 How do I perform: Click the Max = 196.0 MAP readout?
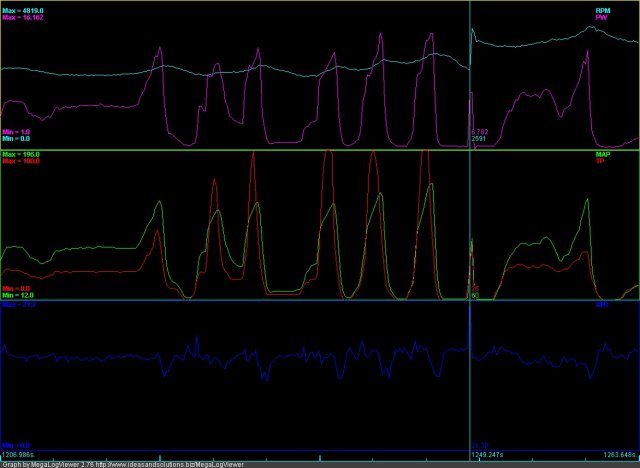click(21, 155)
